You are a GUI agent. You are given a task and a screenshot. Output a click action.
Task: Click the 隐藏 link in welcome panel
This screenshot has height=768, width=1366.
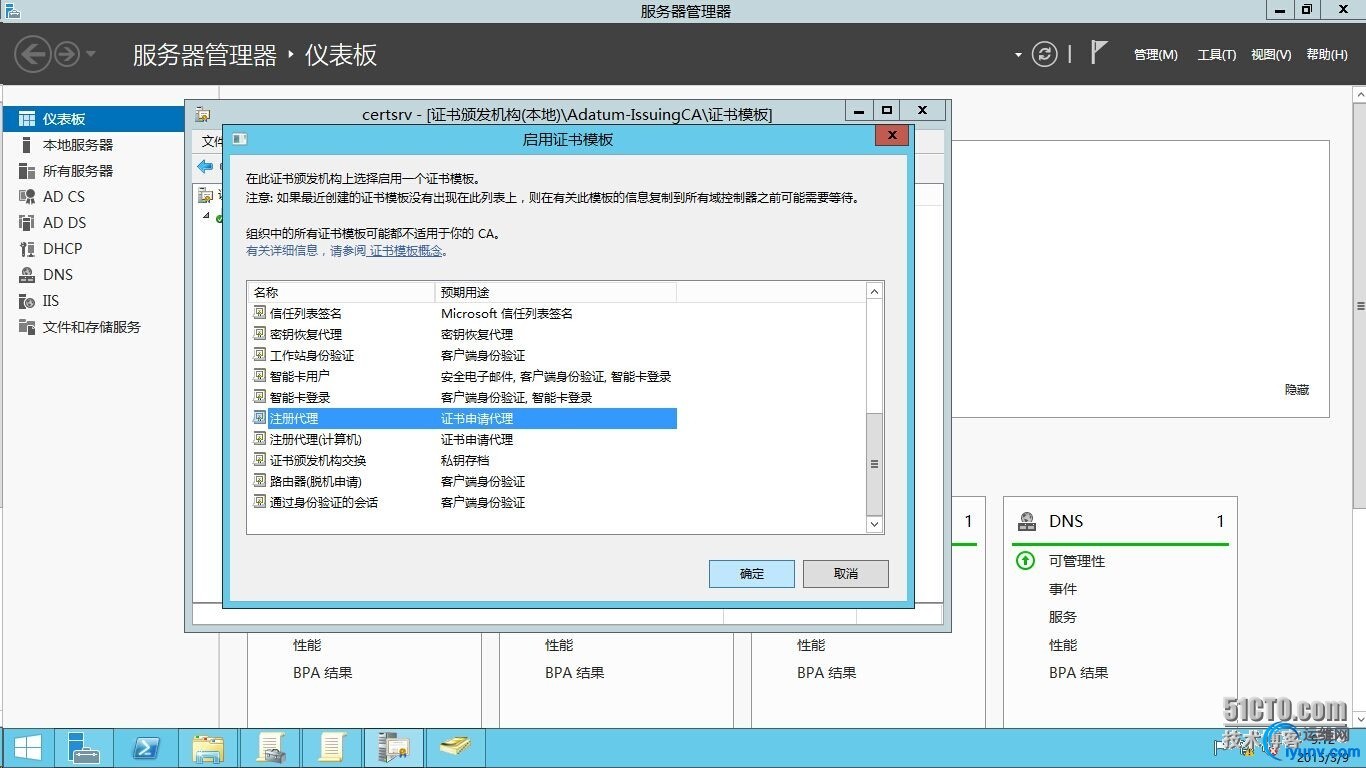click(x=1297, y=390)
